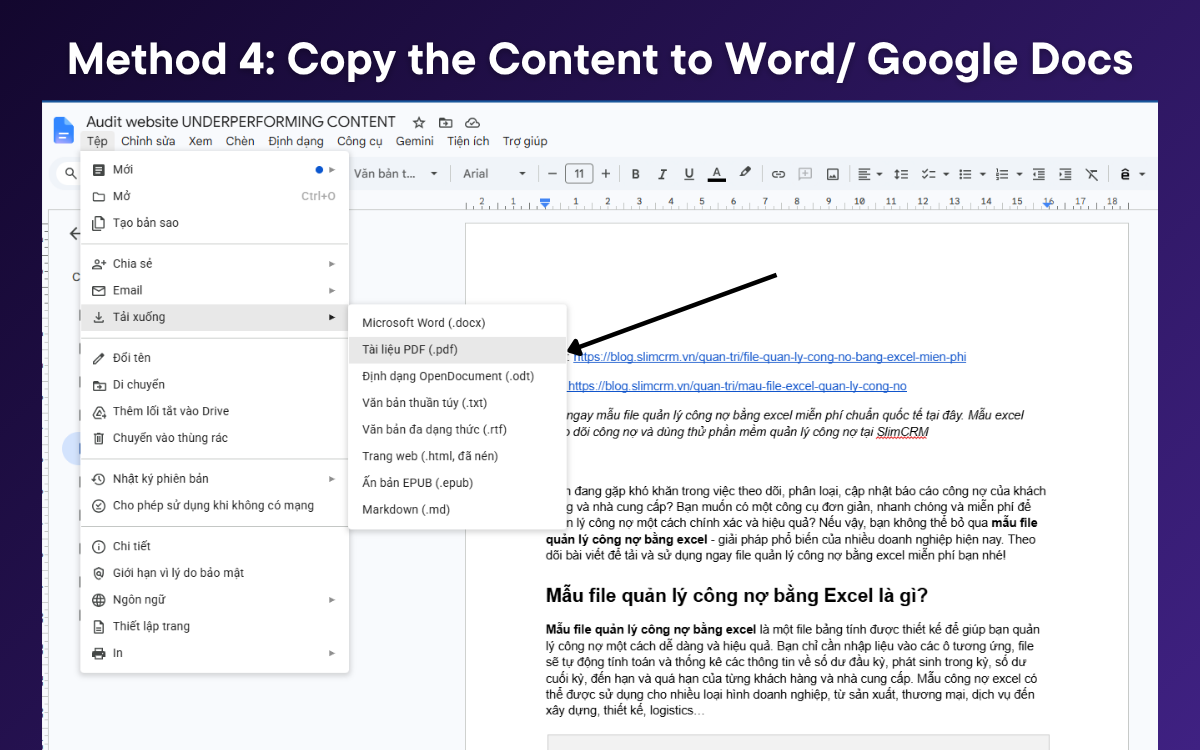Click the Google Docs home logo
Screen dimensions: 1200x750
pyautogui.click(x=63, y=130)
